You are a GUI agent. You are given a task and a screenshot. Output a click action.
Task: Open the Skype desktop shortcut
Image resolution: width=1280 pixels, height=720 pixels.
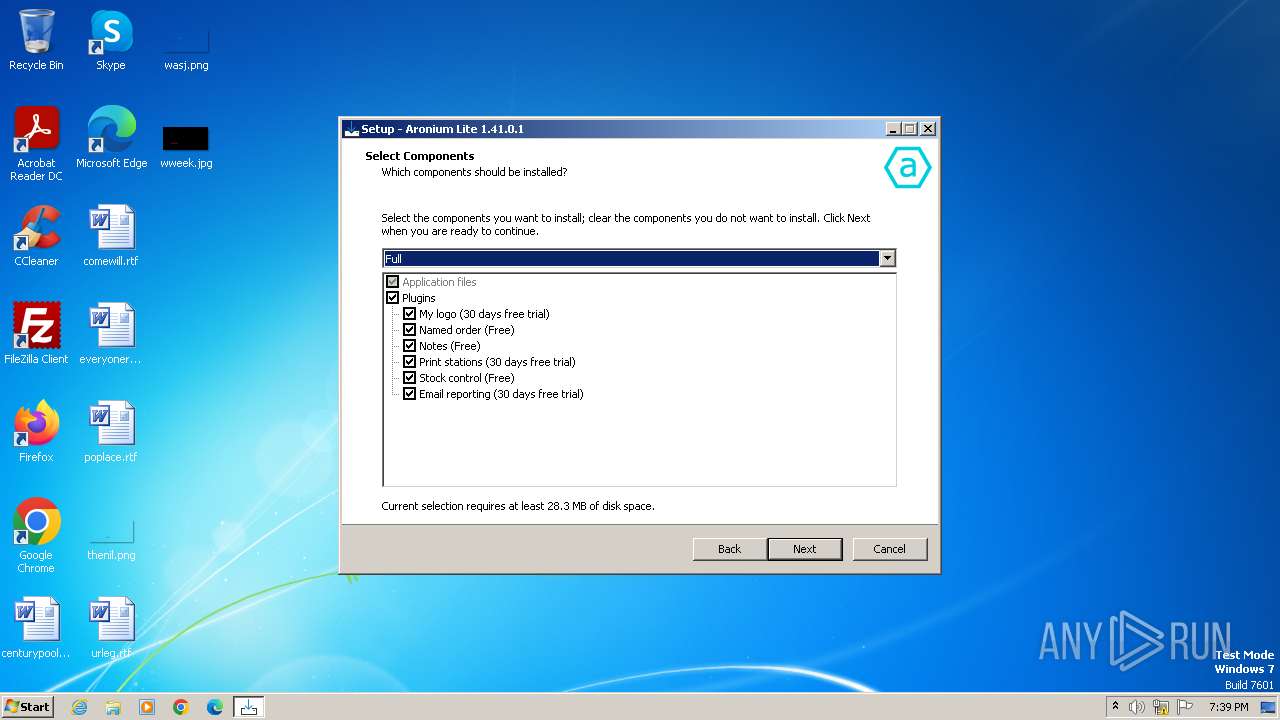(110, 40)
